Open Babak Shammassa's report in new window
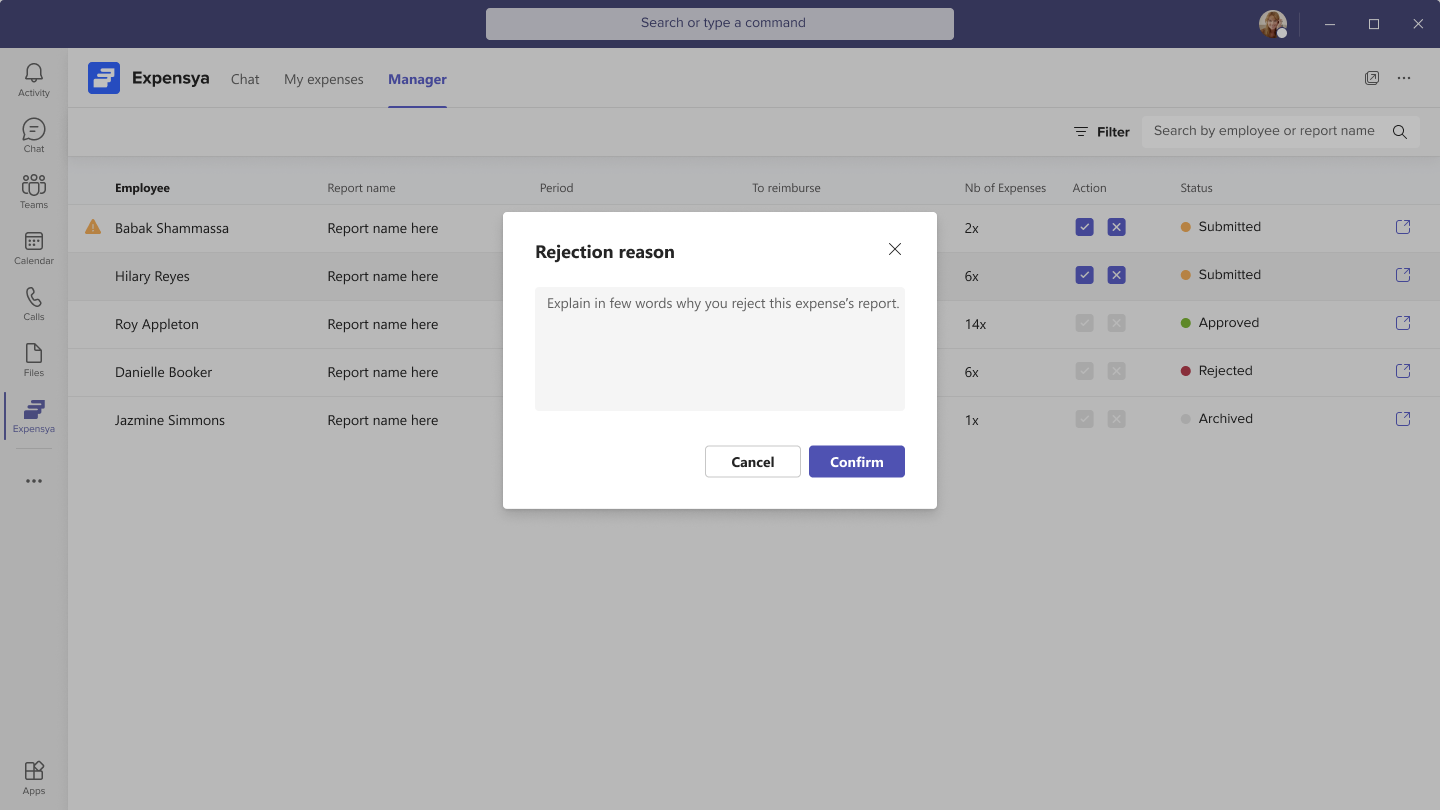Screen dimensions: 1440x810 pyautogui.click(x=1403, y=227)
